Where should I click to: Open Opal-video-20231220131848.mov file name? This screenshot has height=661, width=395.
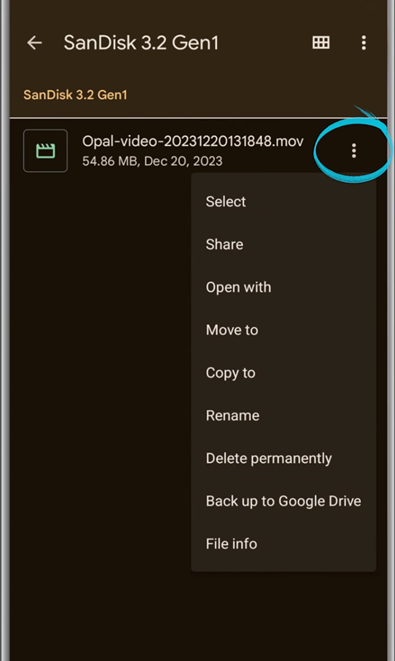tap(193, 141)
